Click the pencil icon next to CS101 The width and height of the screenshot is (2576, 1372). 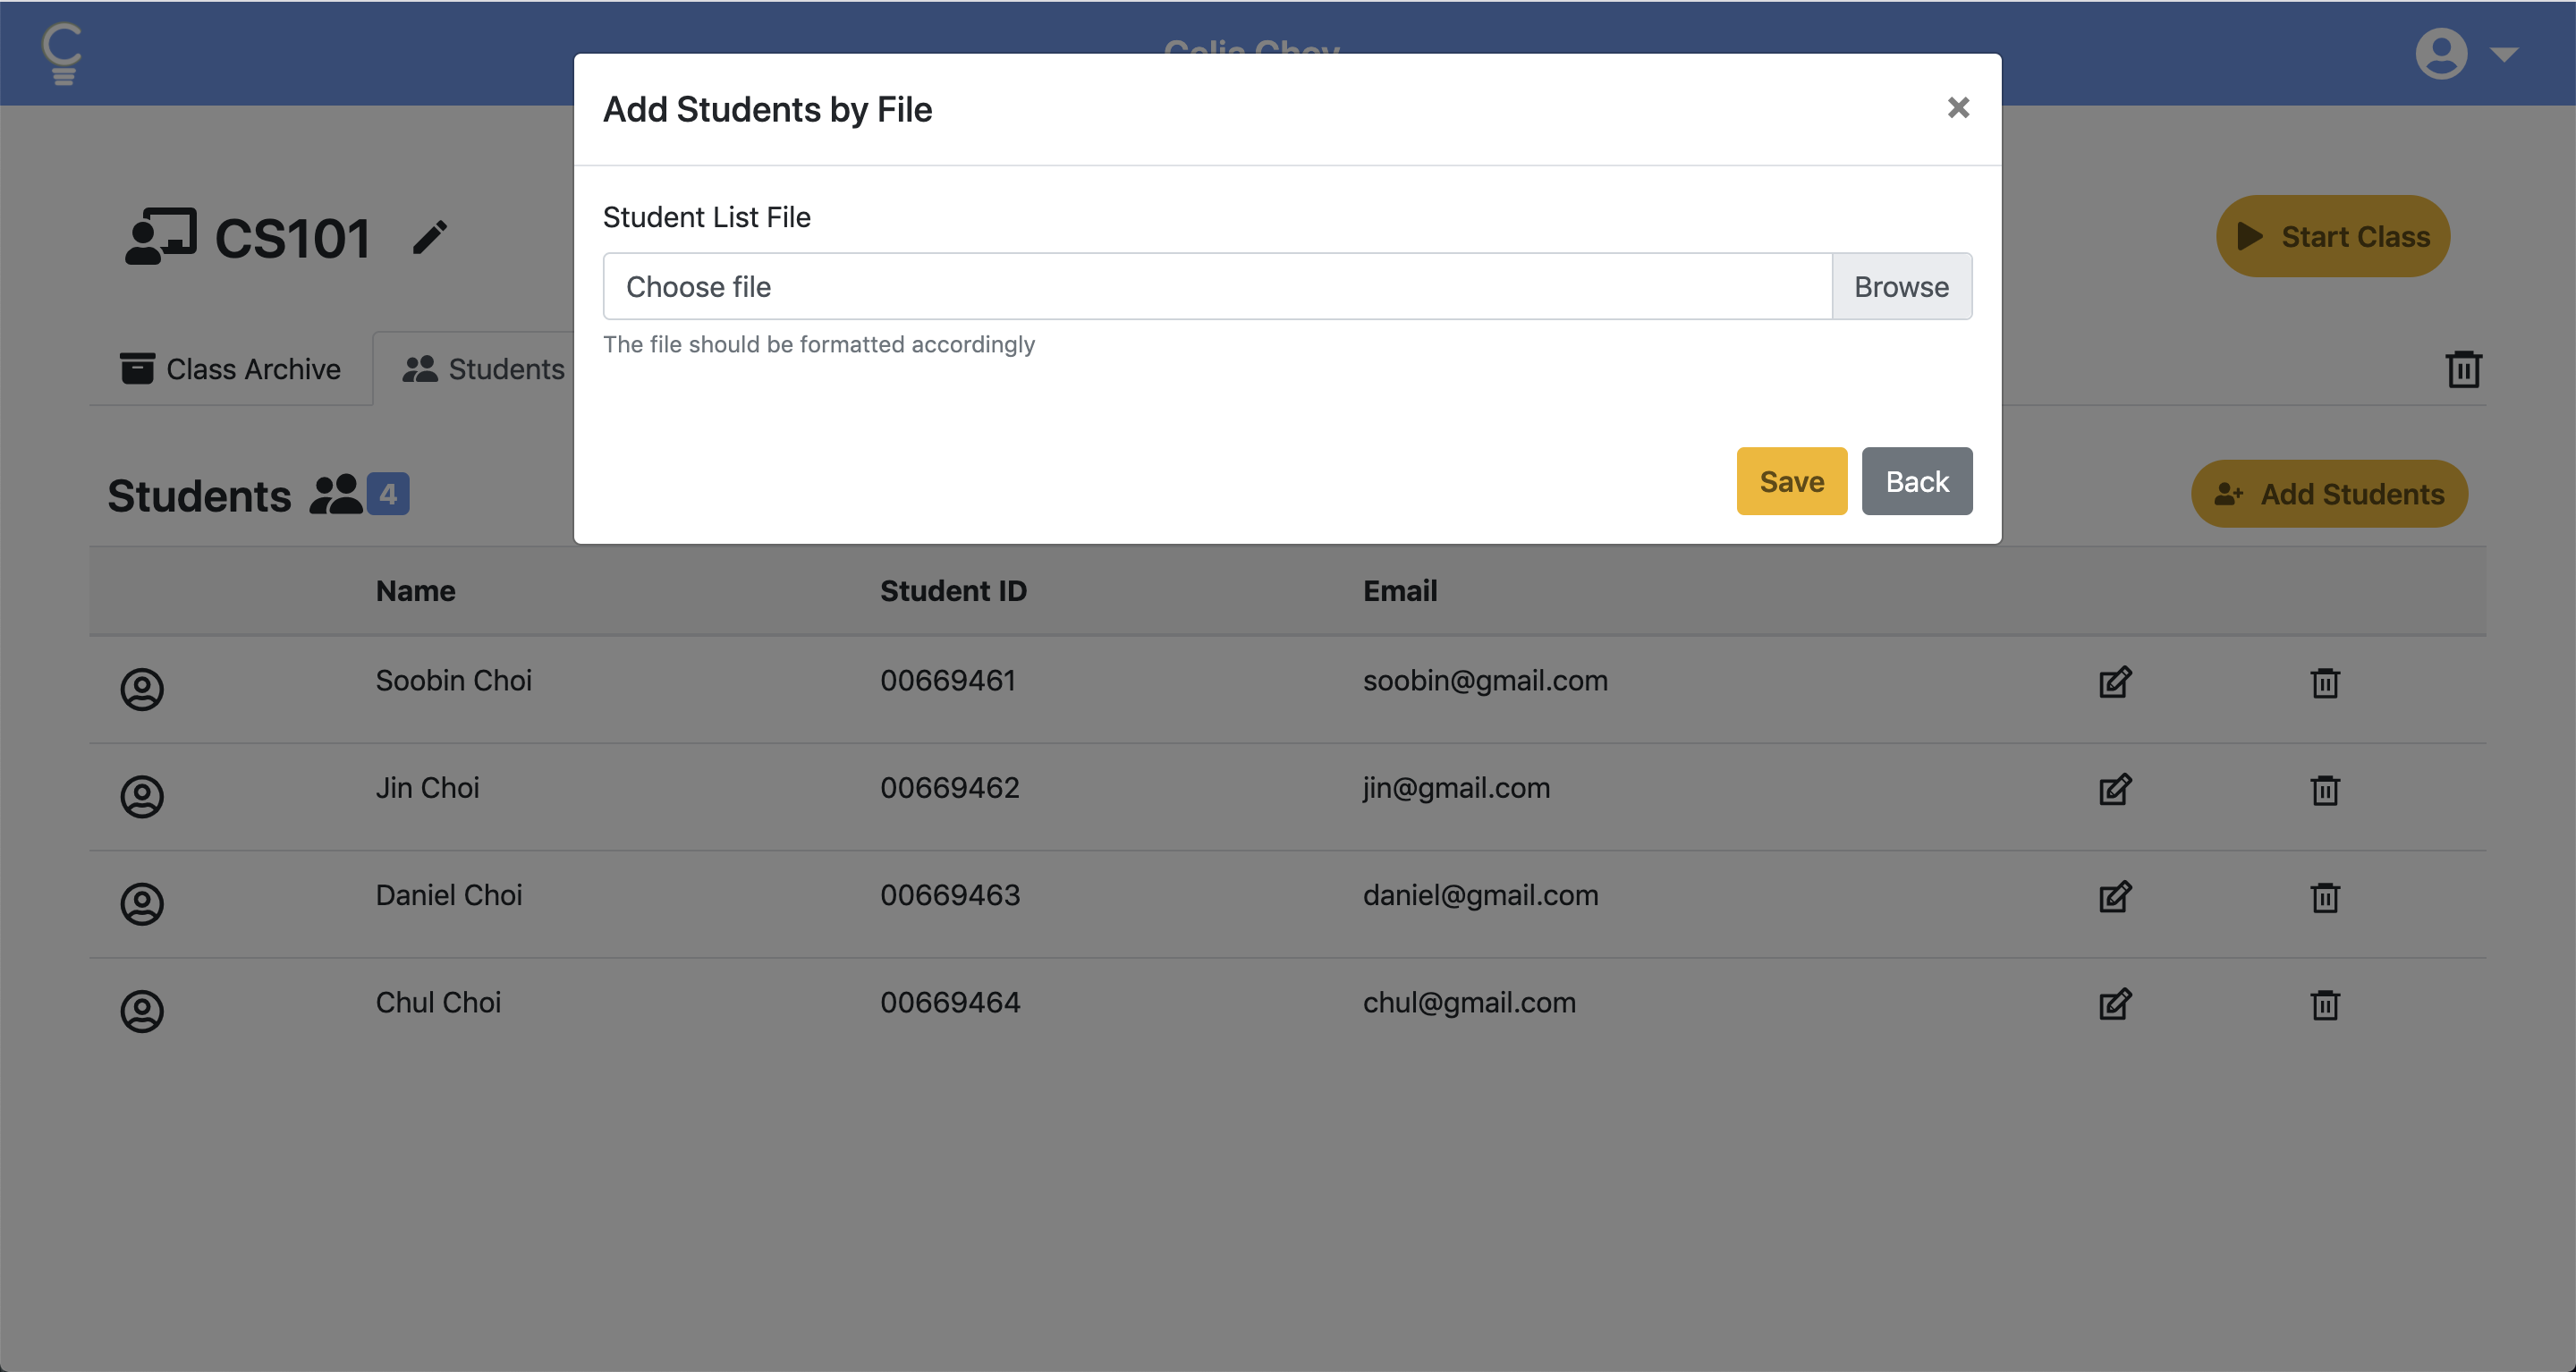(430, 238)
